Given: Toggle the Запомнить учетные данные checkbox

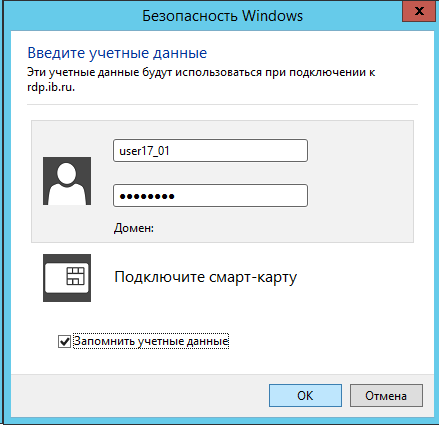Looking at the screenshot, I should coord(64,341).
